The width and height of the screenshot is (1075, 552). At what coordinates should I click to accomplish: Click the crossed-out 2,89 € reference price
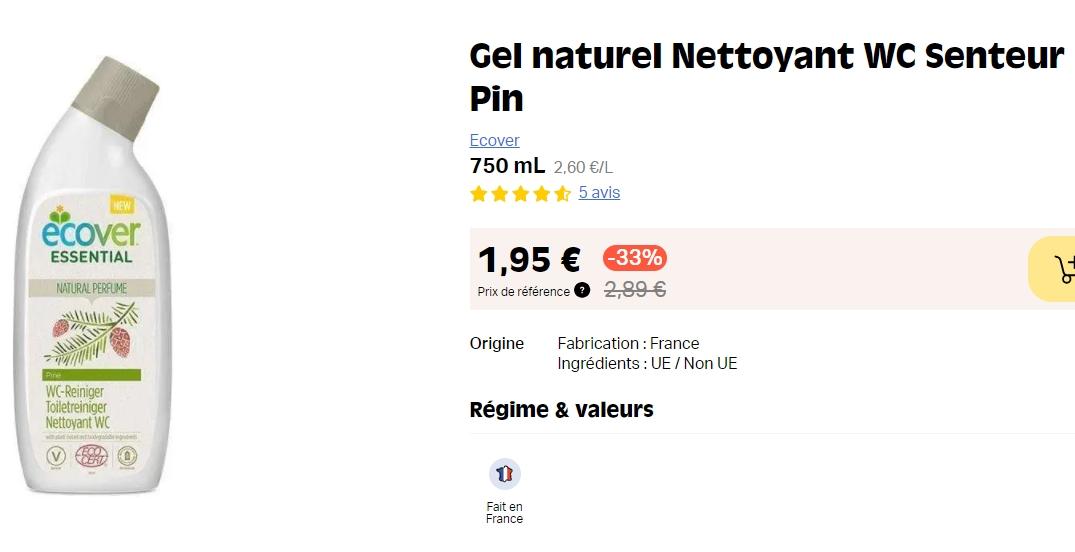[x=635, y=290]
